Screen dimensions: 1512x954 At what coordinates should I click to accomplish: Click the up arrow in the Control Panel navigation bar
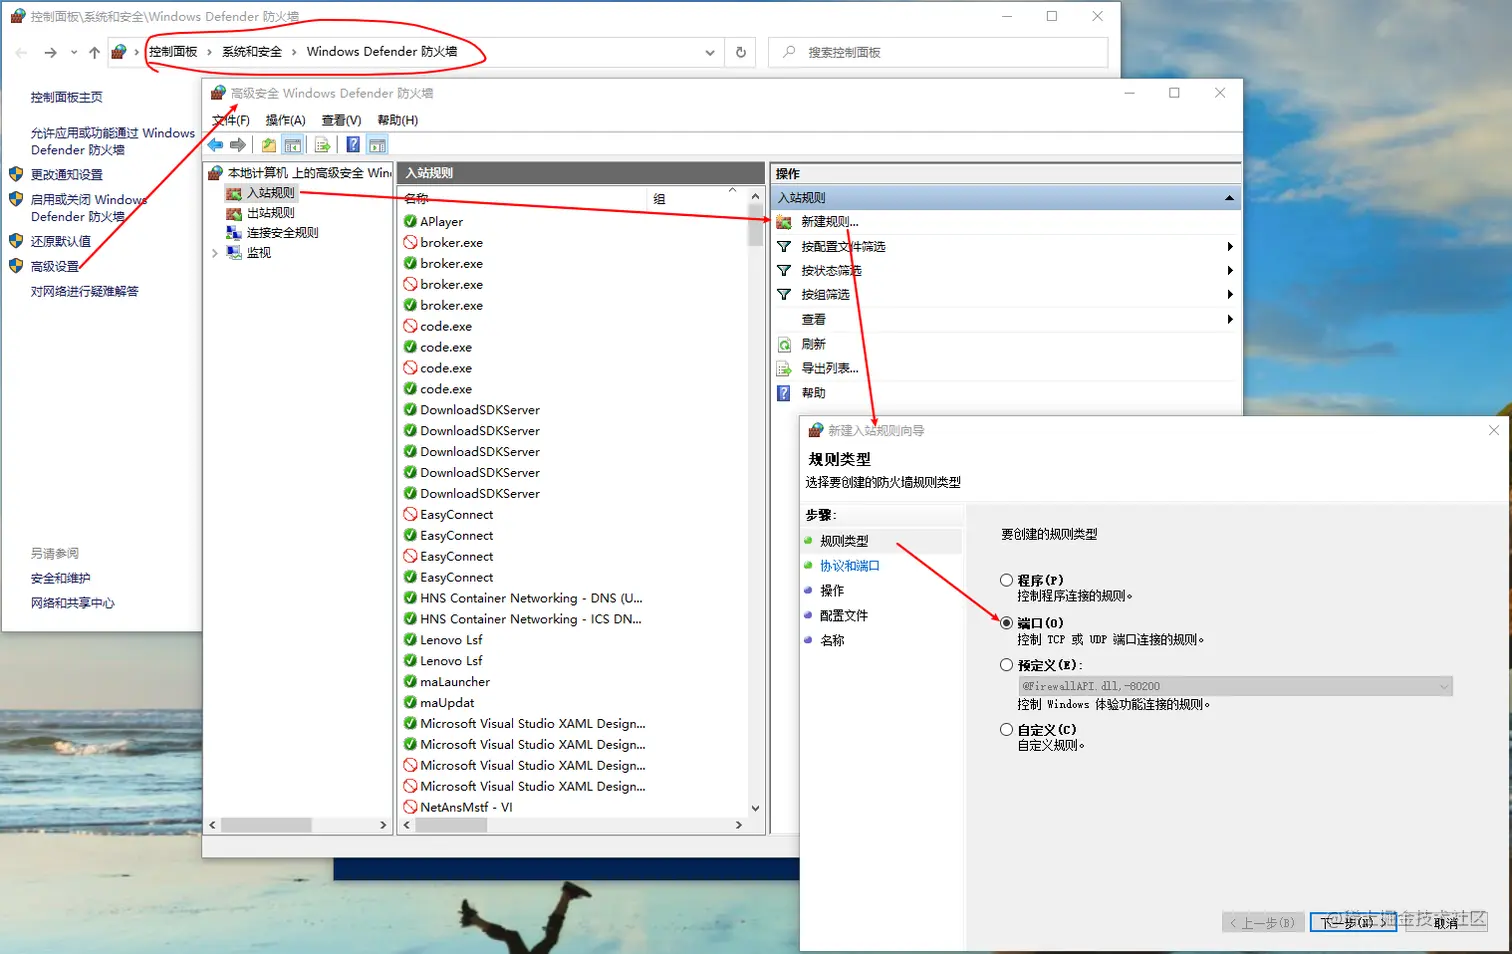94,52
